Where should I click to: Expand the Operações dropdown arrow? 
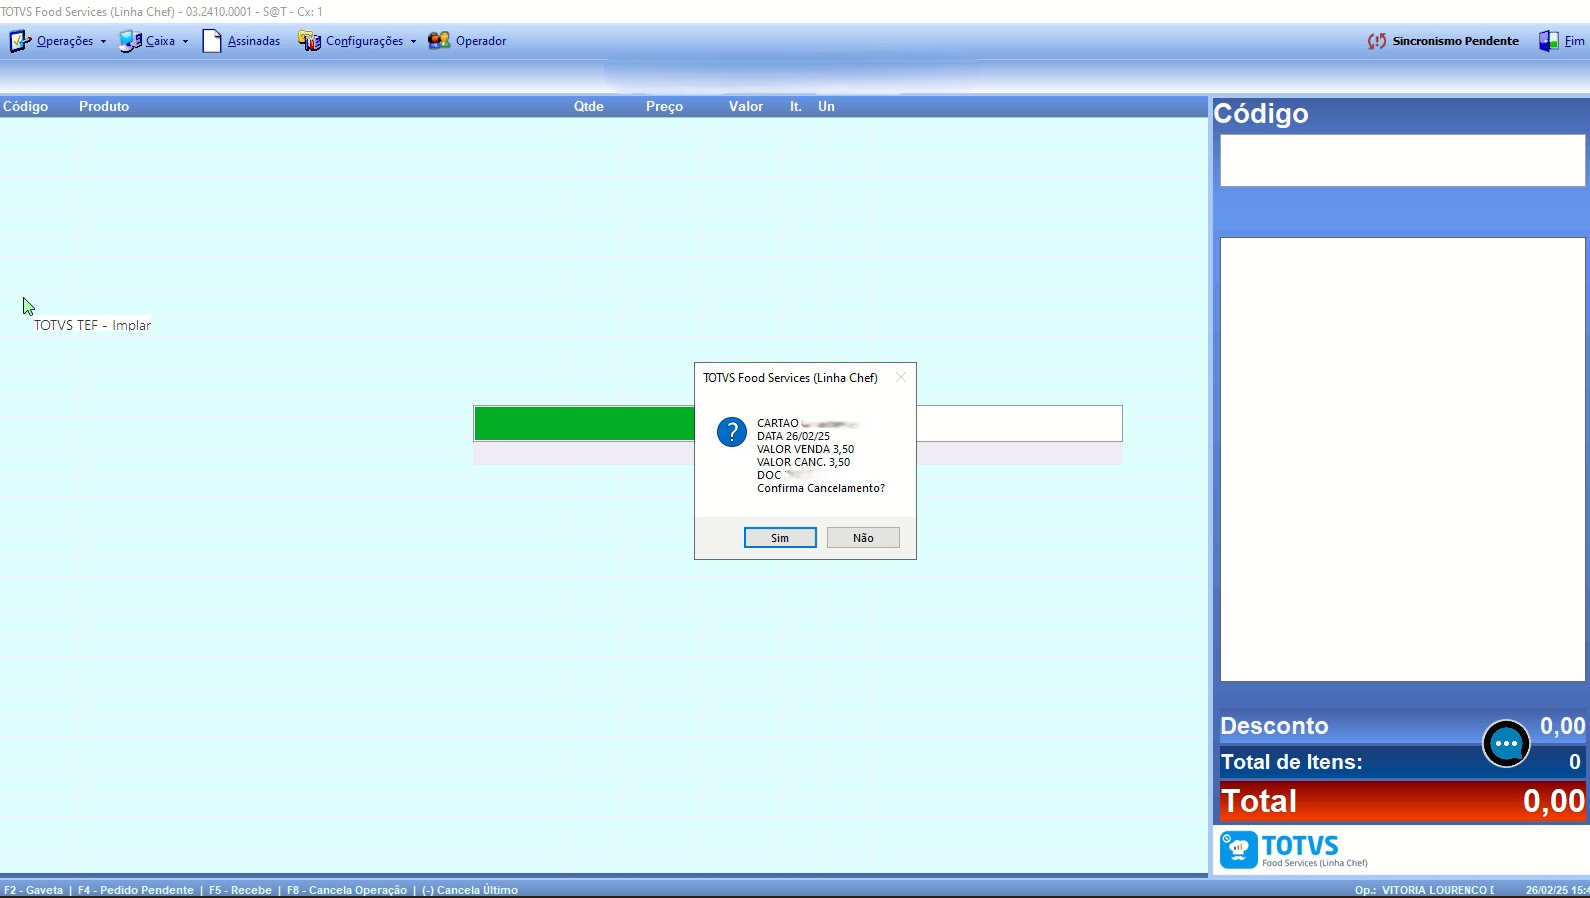coord(103,42)
